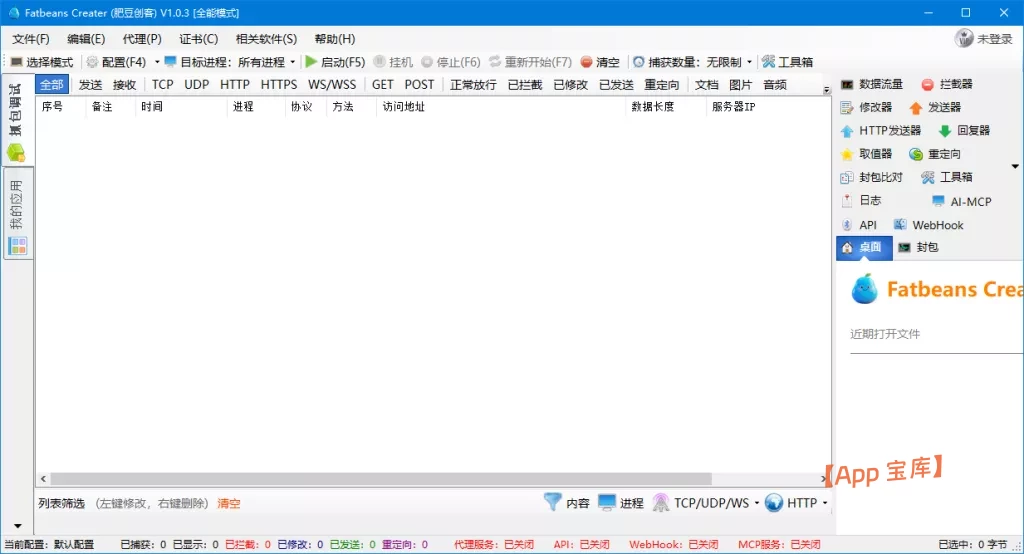Select the 图片 filter
Screen dimensions: 1024x554
click(x=741, y=84)
